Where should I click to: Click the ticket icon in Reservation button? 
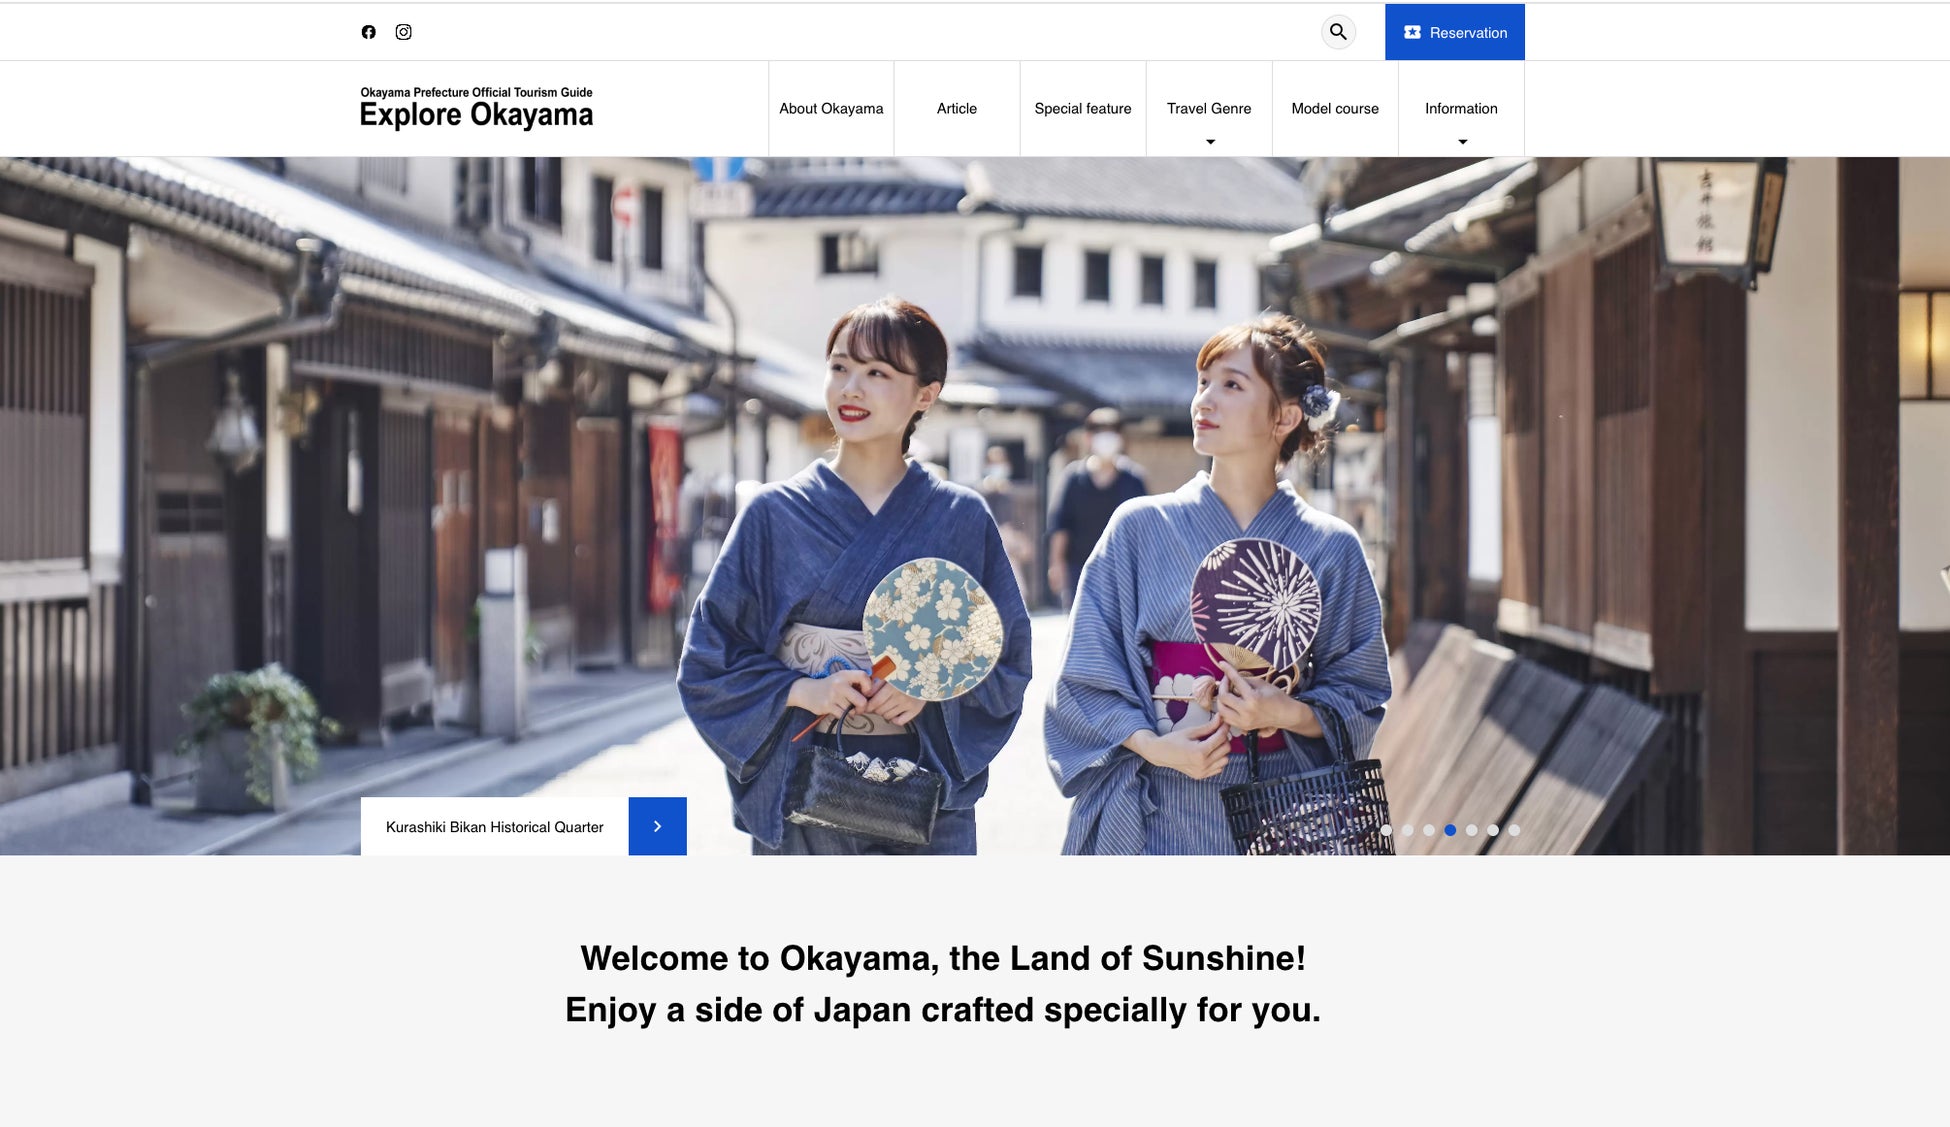click(x=1412, y=32)
